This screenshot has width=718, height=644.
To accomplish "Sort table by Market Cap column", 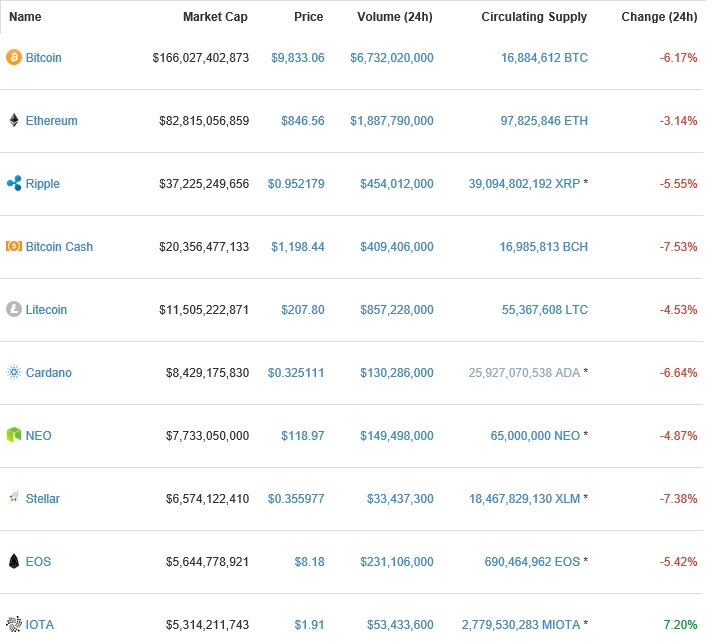I will (215, 17).
